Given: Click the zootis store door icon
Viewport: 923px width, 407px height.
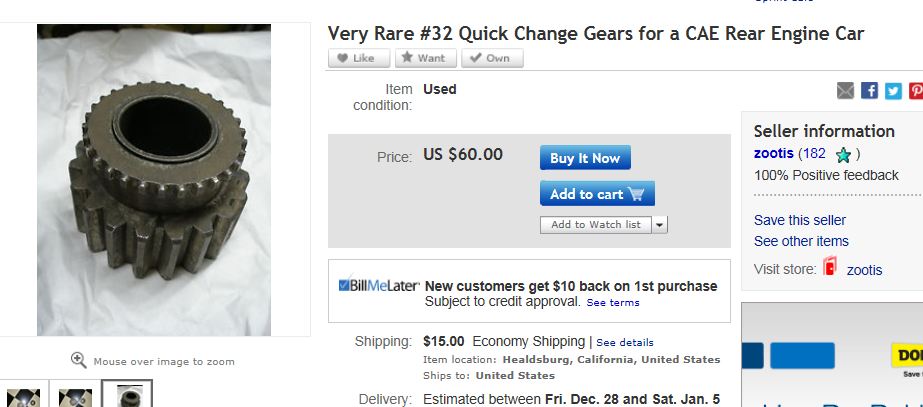Looking at the screenshot, I should 829,268.
